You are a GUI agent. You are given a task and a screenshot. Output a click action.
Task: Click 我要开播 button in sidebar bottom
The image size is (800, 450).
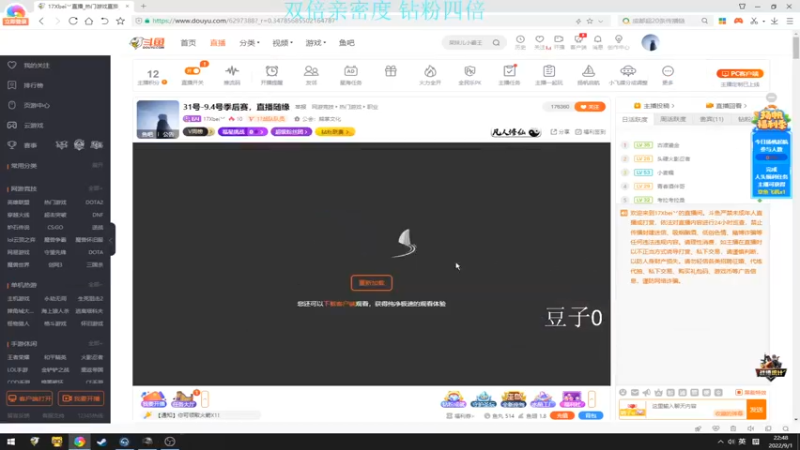[81, 398]
